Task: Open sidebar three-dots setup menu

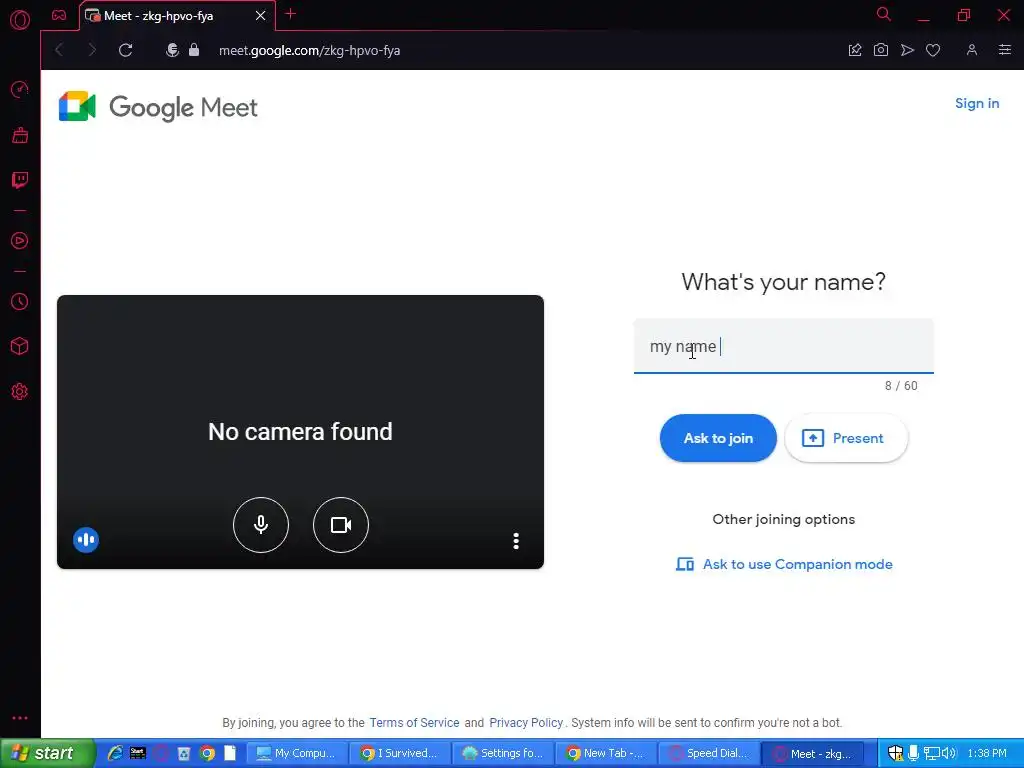Action: point(20,718)
